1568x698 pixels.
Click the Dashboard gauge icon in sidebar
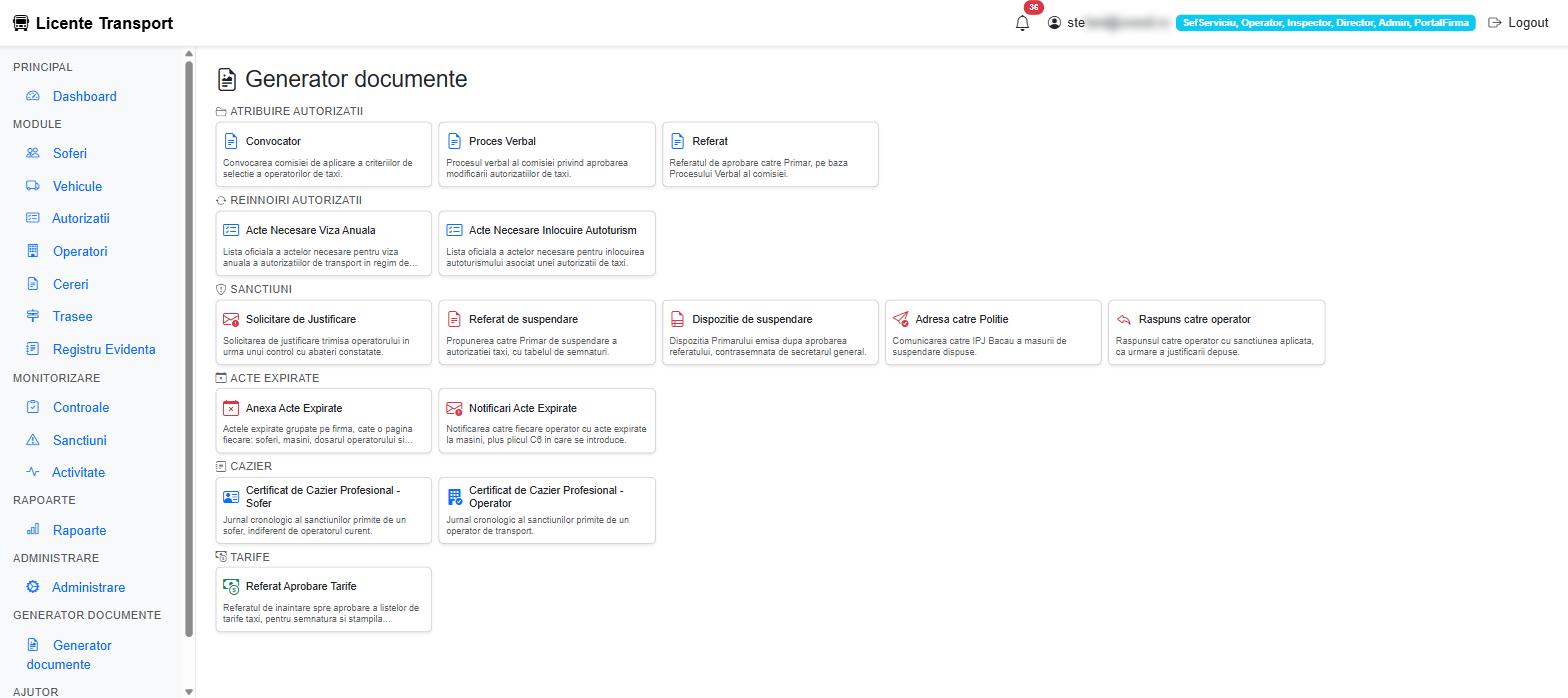tap(33, 96)
